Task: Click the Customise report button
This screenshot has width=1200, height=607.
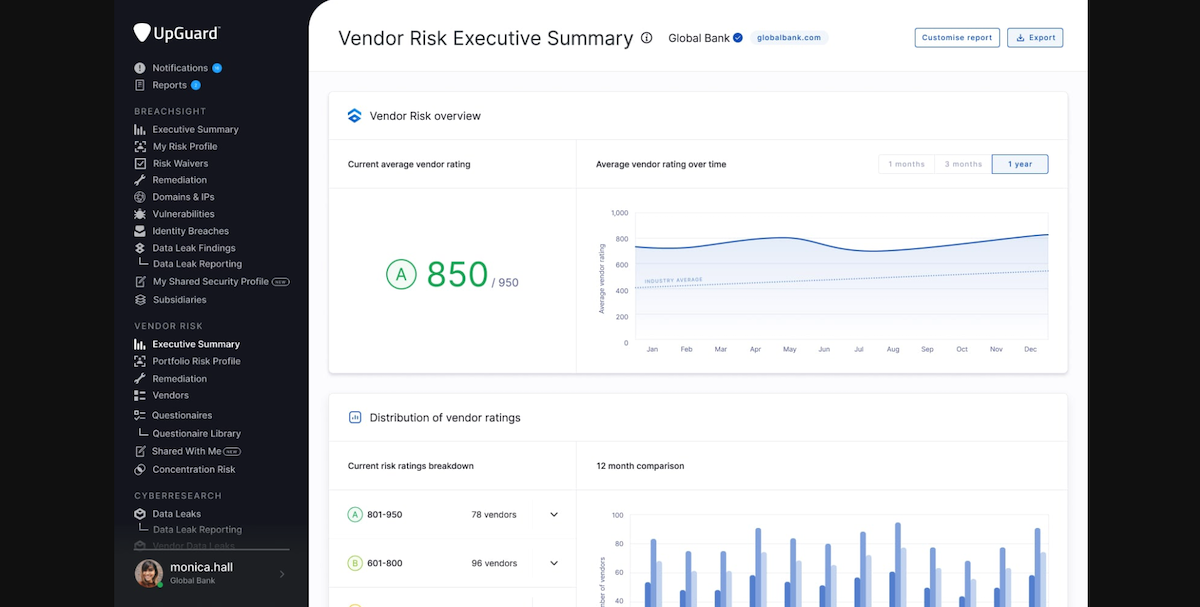Action: (957, 37)
